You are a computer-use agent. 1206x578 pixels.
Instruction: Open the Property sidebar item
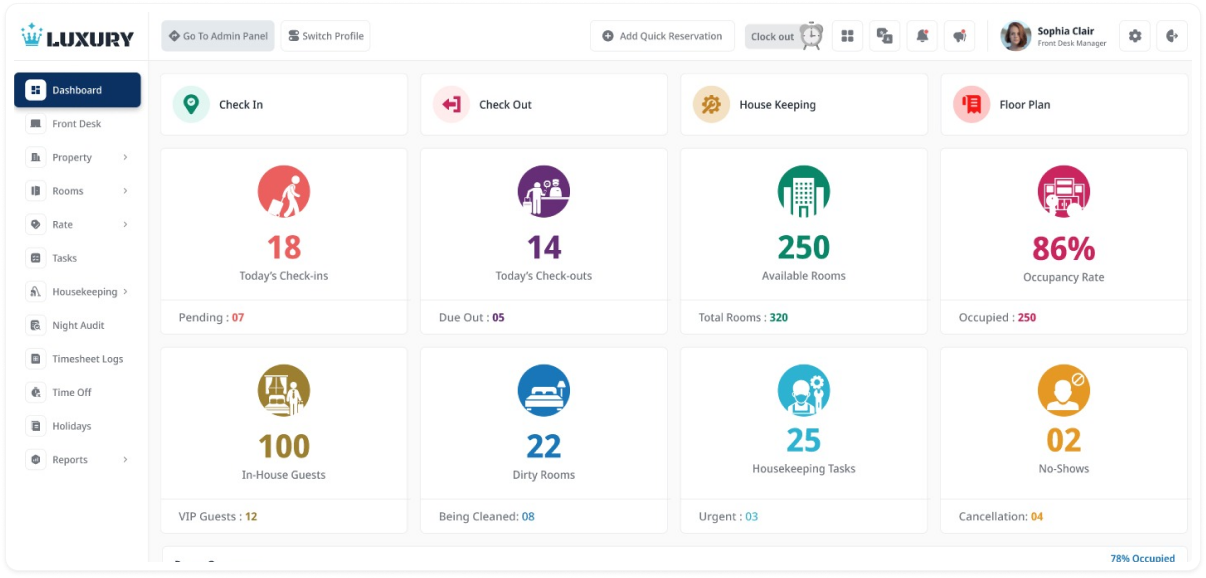(x=77, y=157)
